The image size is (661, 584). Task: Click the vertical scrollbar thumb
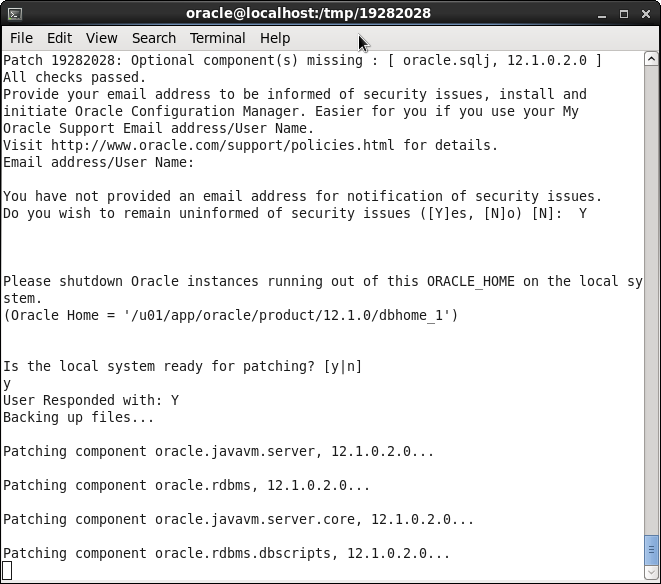pyautogui.click(x=651, y=550)
